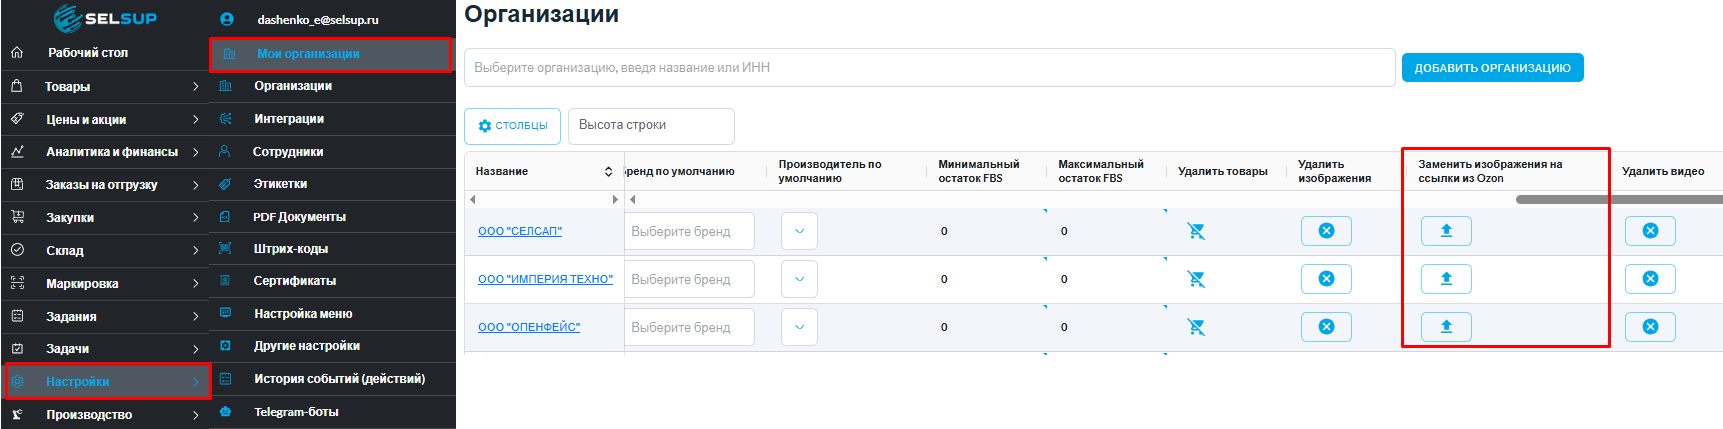Expand manufacturer dropdown for ООО "СЕЛСАП"
Screen dimensions: 1723x429
click(x=799, y=231)
